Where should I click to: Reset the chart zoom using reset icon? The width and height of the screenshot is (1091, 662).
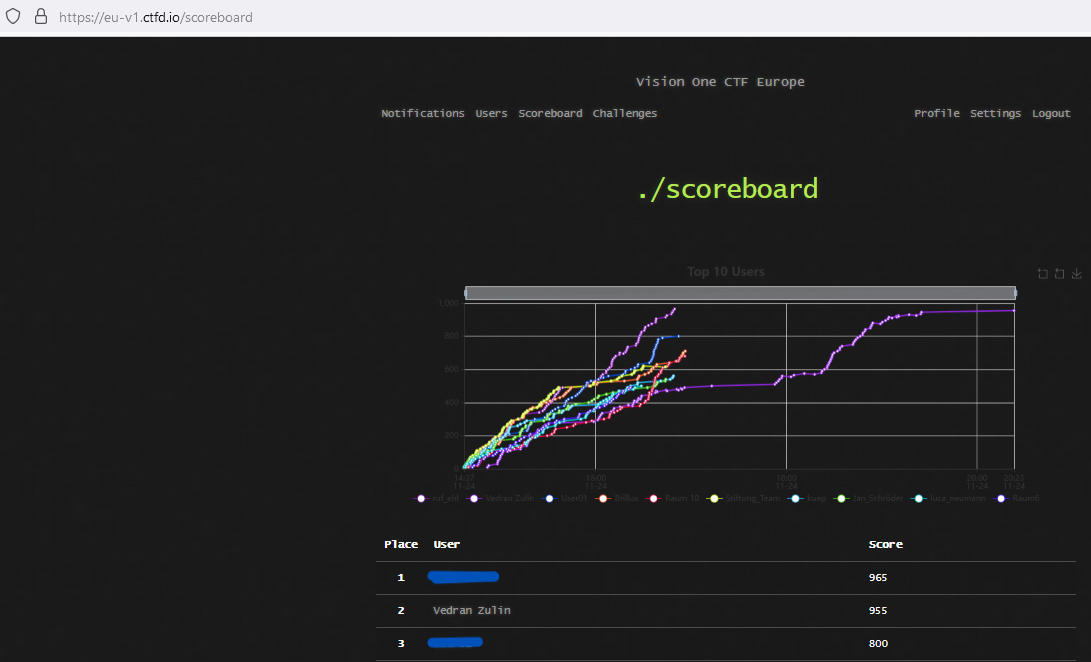[1059, 273]
